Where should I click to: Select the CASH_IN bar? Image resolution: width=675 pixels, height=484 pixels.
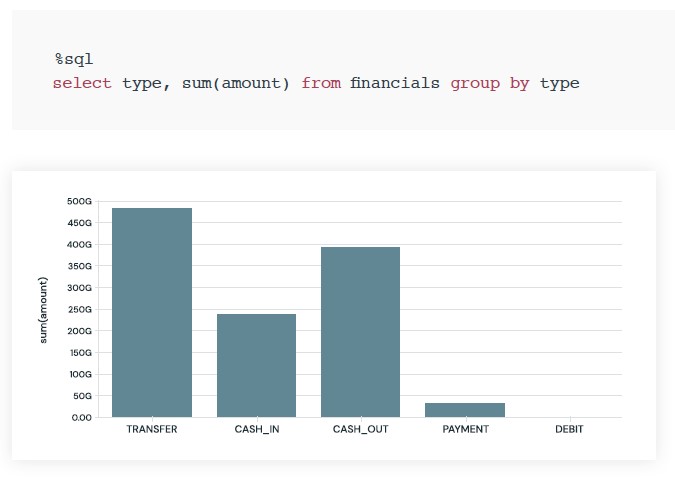(x=257, y=366)
